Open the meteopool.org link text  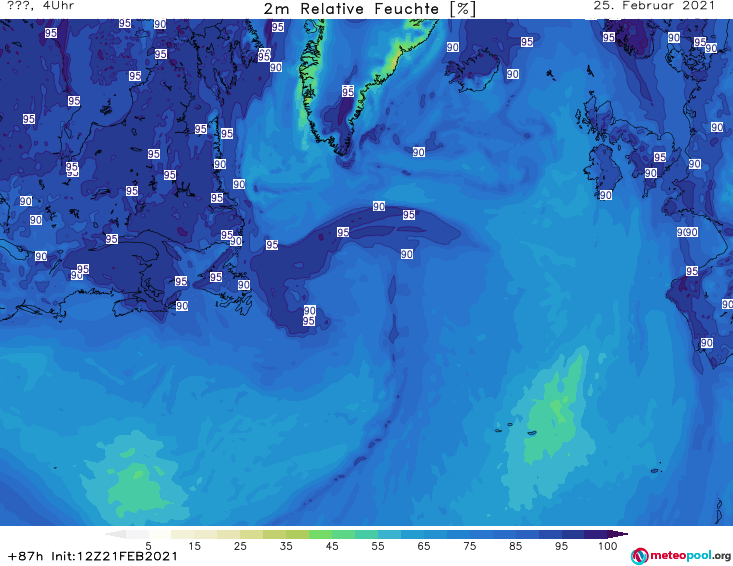690,556
